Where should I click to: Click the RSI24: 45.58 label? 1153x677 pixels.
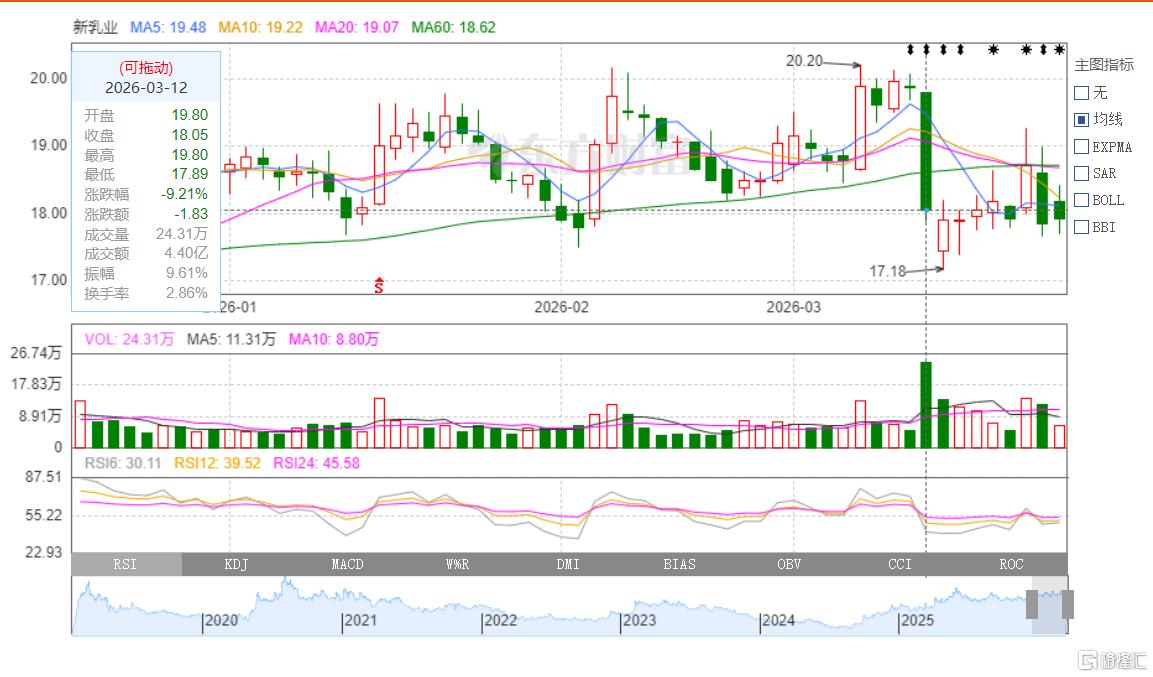(x=316, y=463)
